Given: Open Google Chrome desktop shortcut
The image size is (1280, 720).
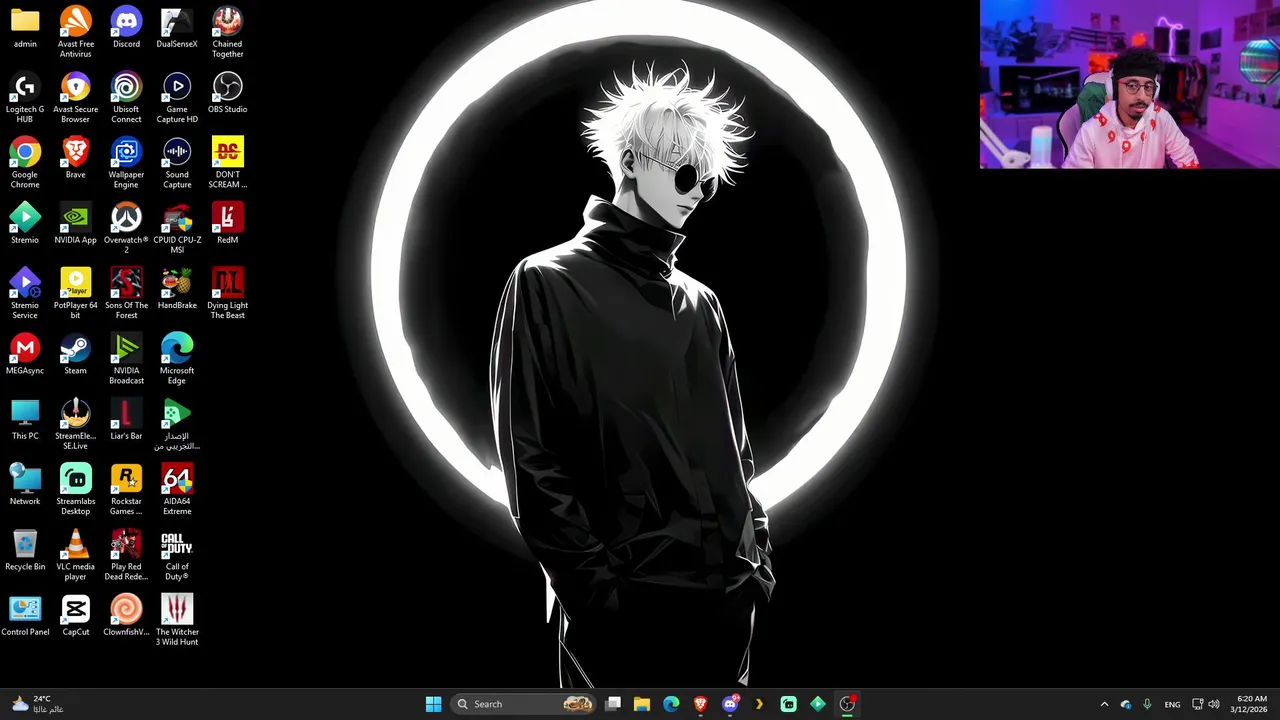Looking at the screenshot, I should click(x=25, y=163).
